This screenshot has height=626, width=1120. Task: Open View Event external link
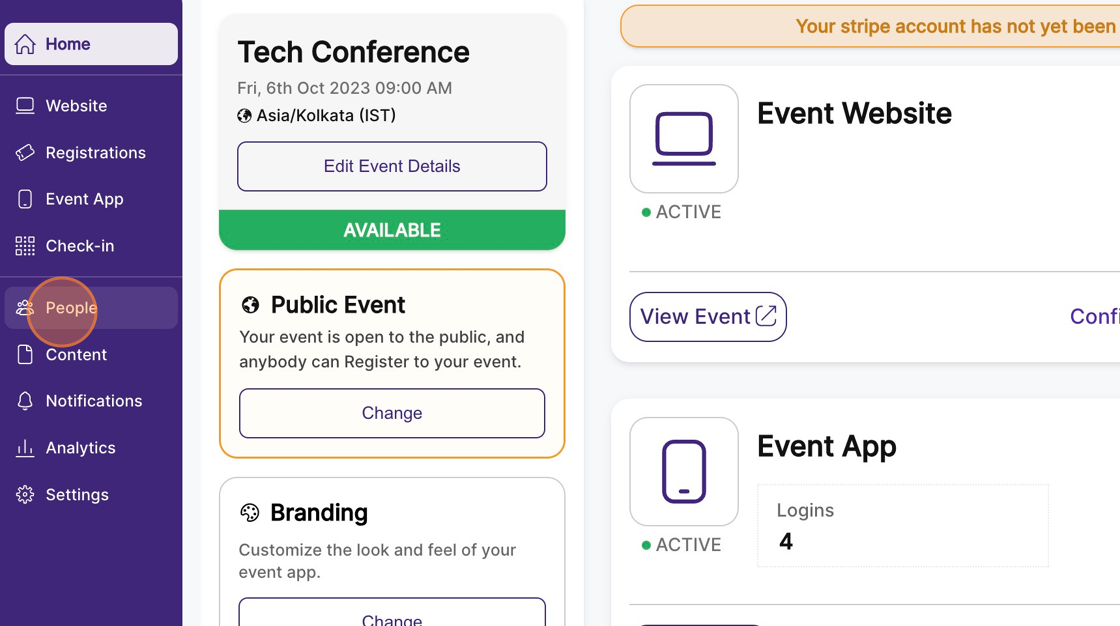708,317
